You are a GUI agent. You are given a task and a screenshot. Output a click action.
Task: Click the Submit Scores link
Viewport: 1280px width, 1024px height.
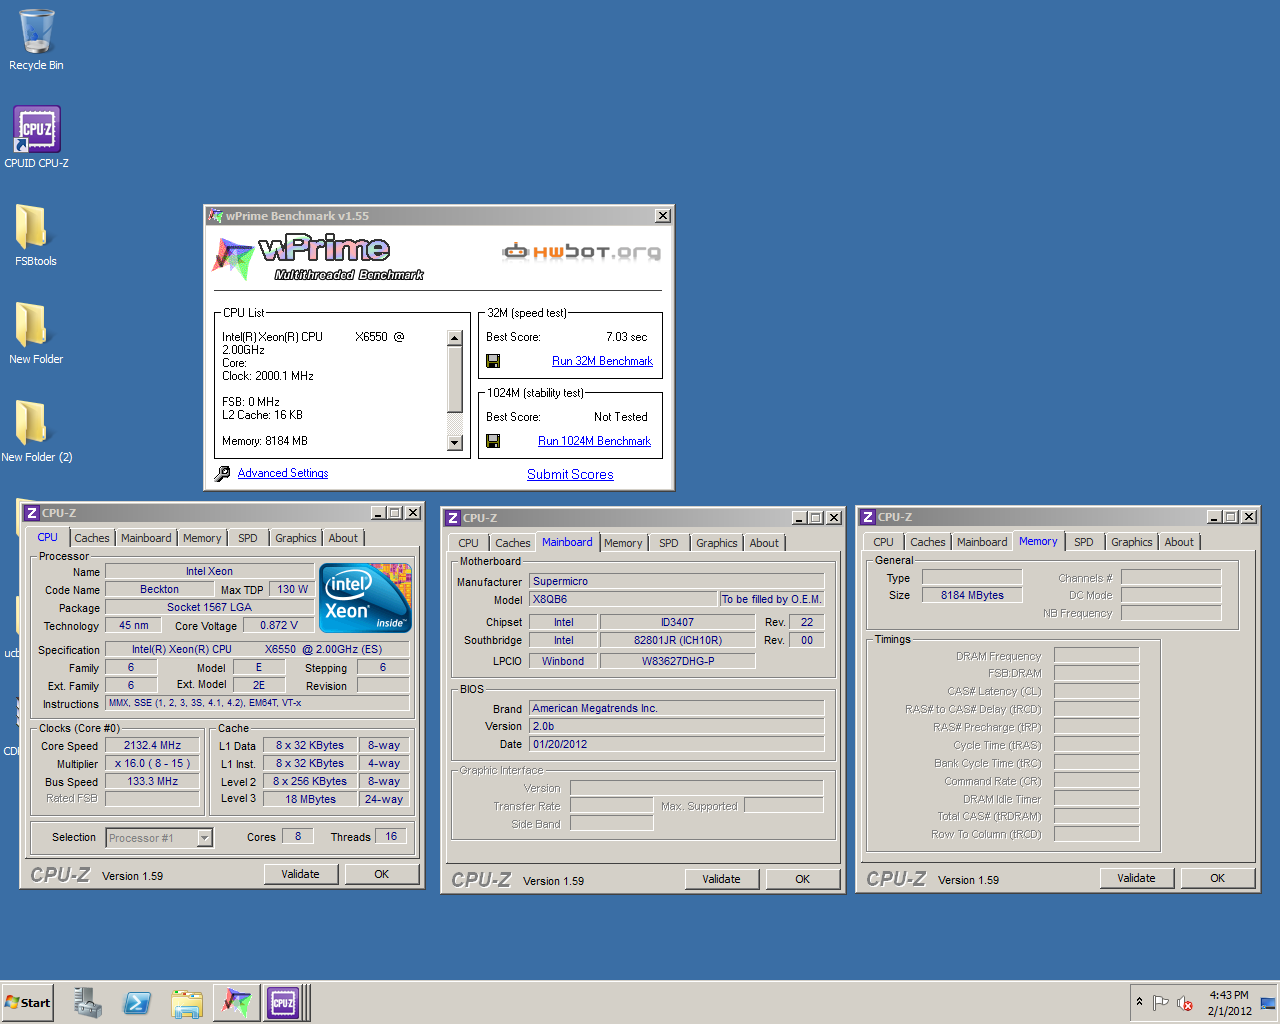570,475
